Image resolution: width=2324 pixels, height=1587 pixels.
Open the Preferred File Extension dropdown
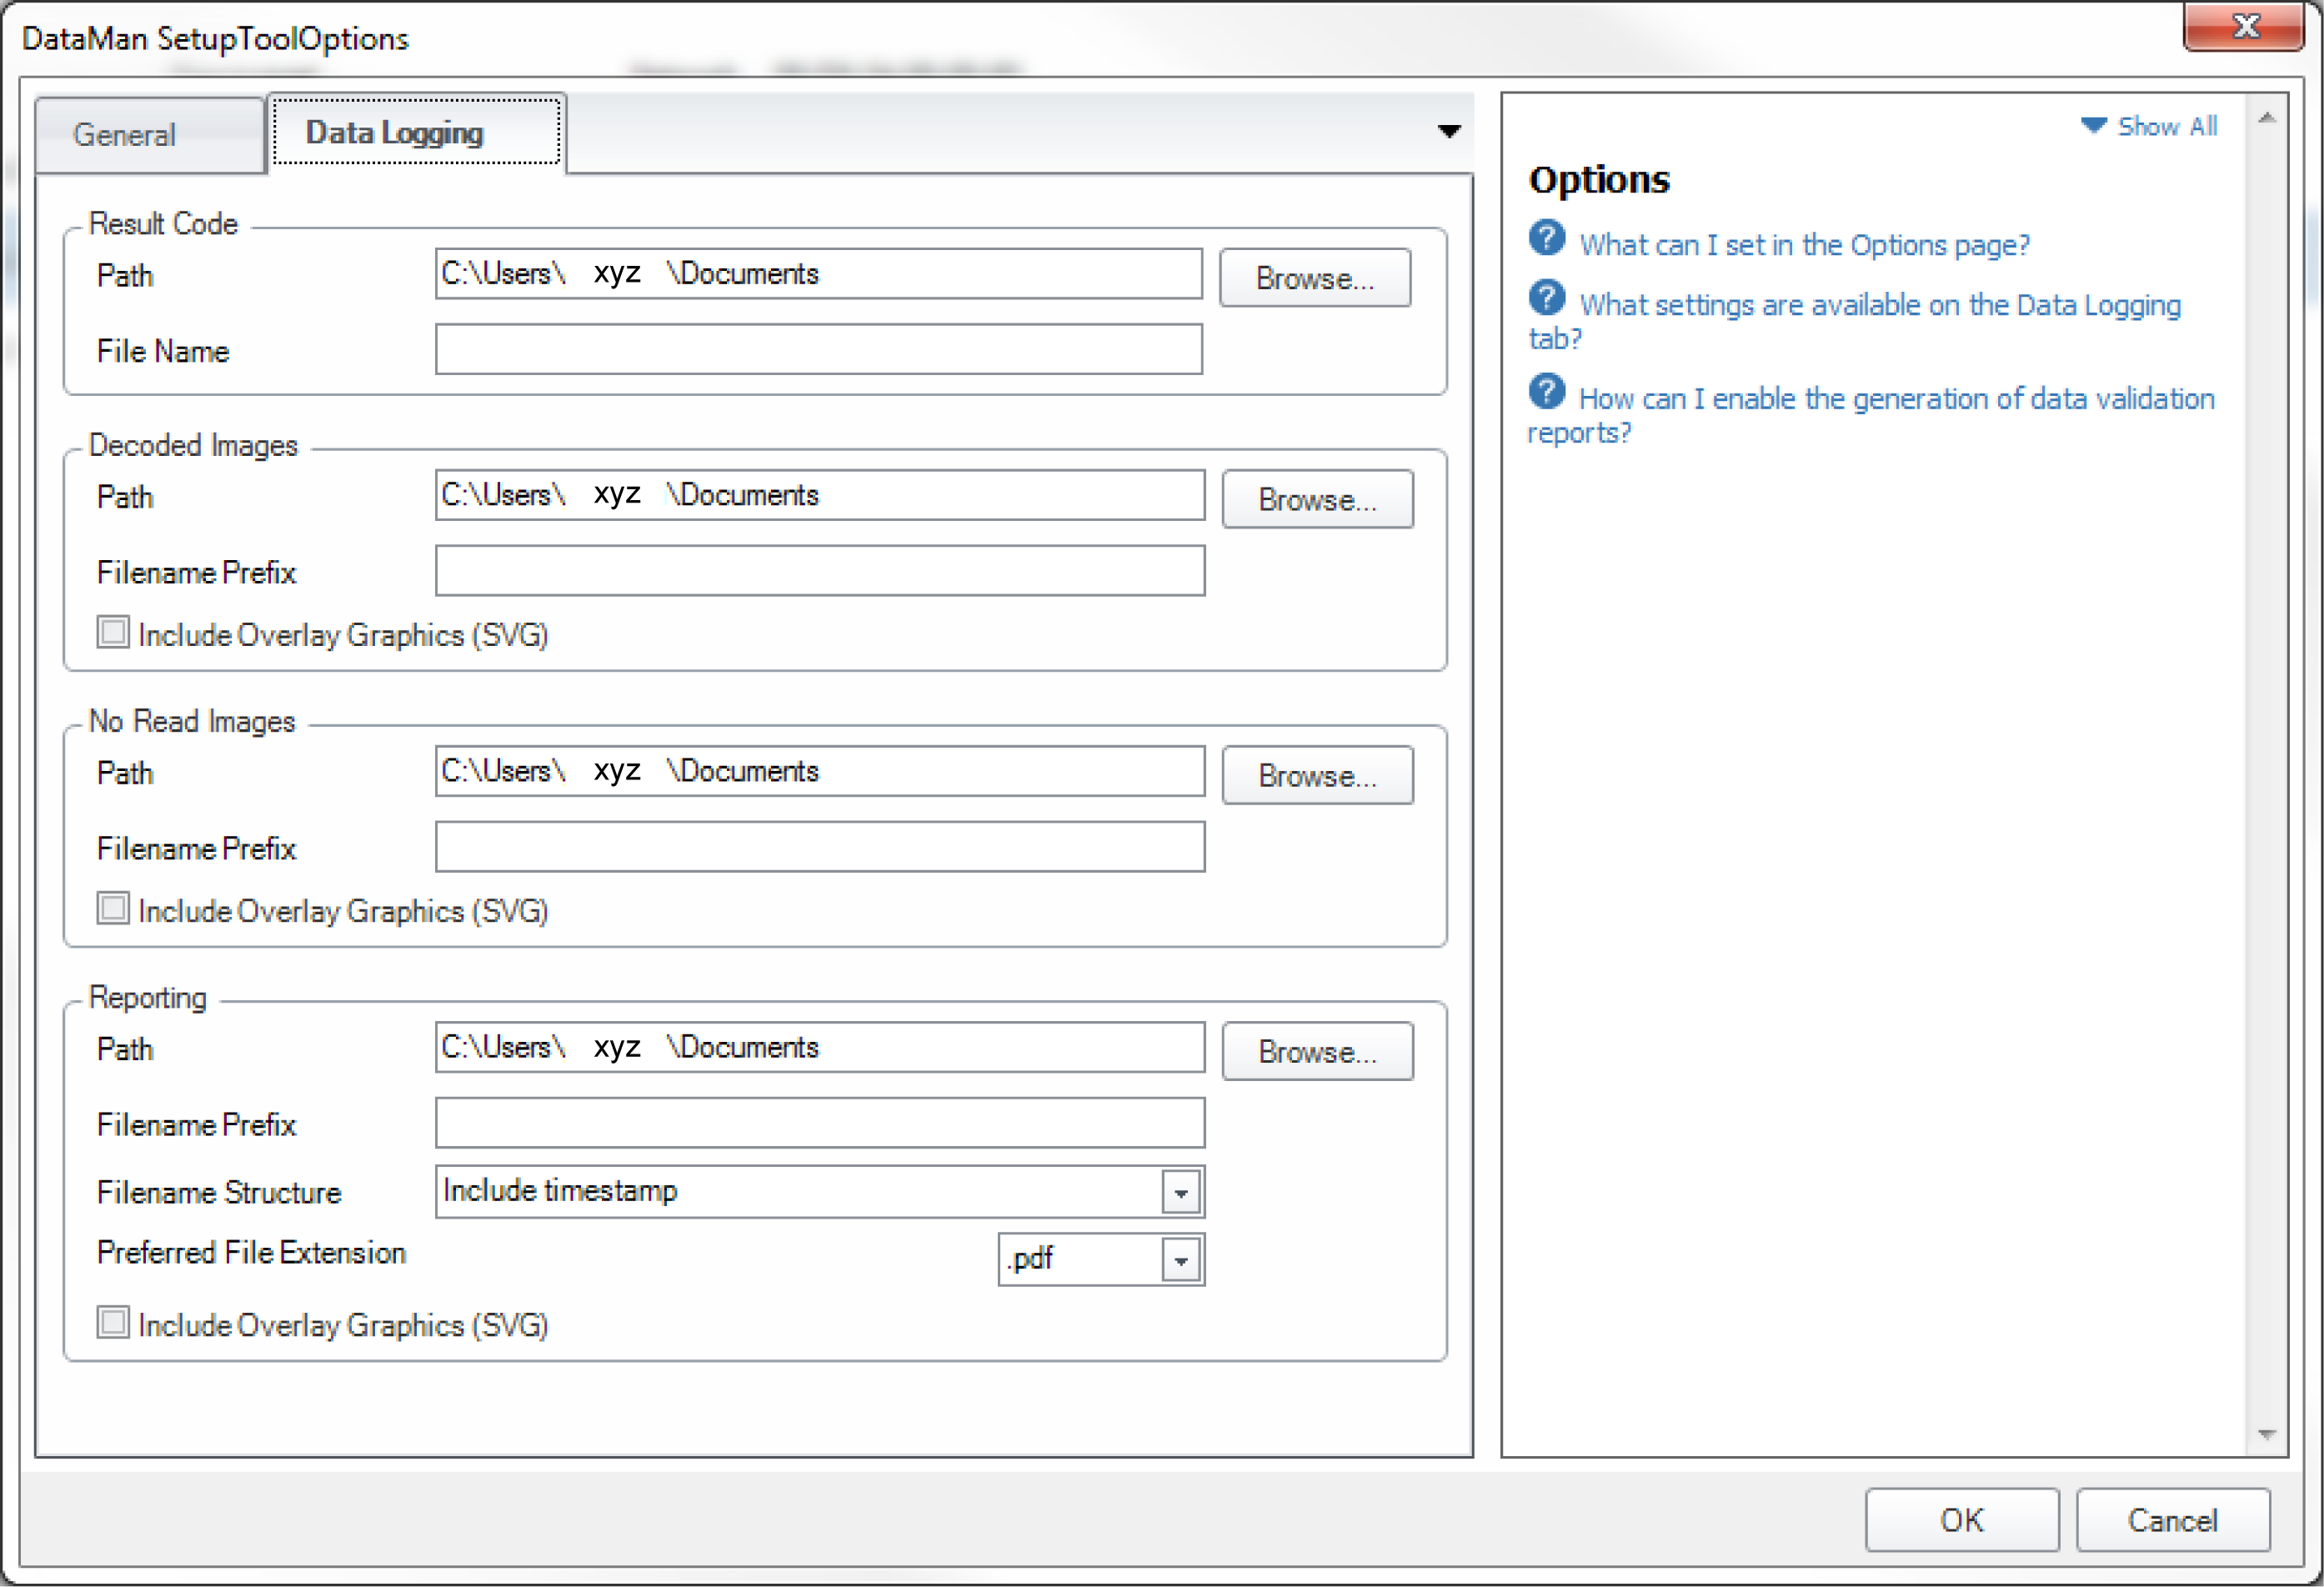pos(1181,1260)
